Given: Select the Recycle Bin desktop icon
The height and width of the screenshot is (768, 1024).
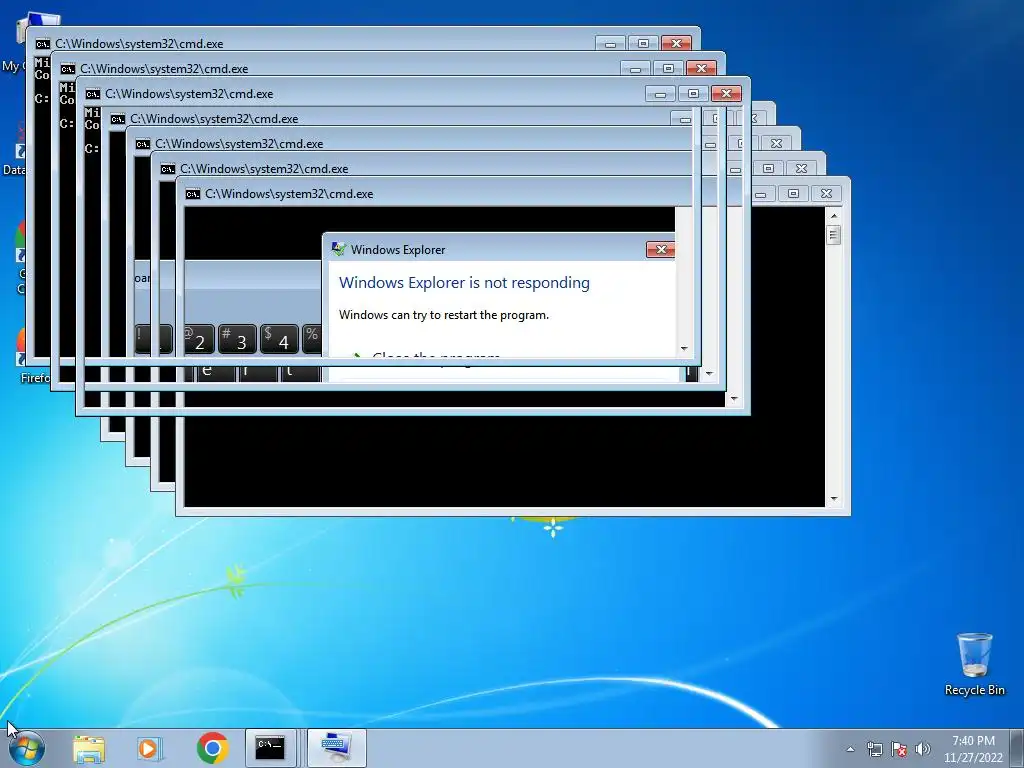Looking at the screenshot, I should [x=974, y=664].
